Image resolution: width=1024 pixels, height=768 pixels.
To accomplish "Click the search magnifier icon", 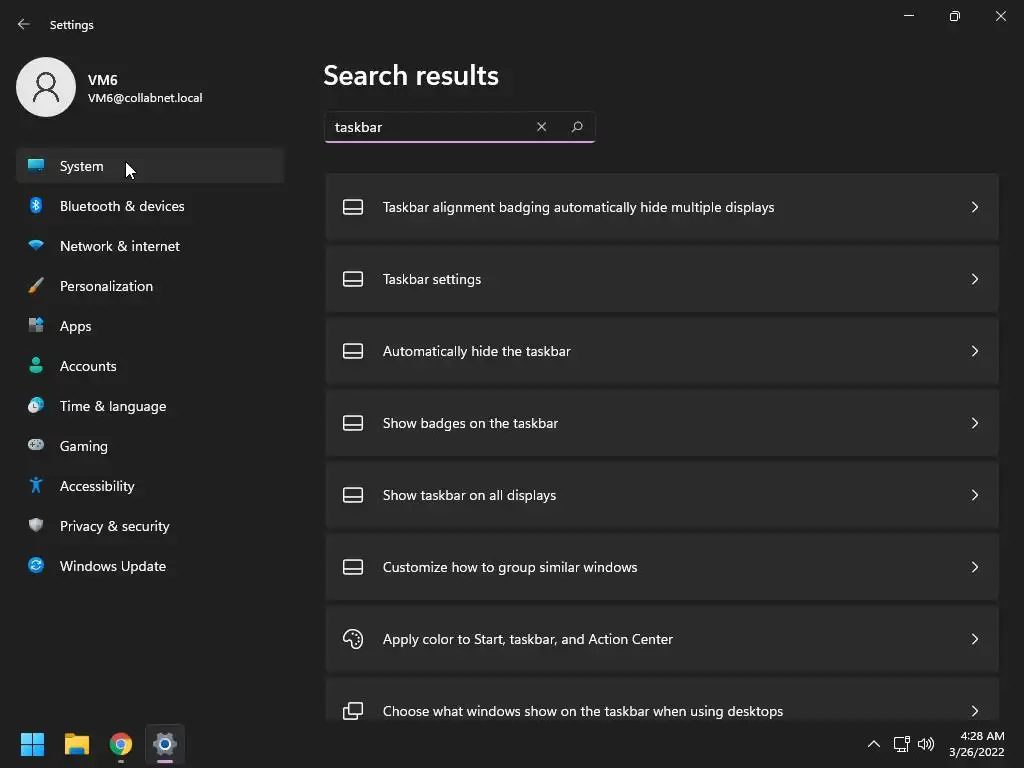I will tap(577, 127).
